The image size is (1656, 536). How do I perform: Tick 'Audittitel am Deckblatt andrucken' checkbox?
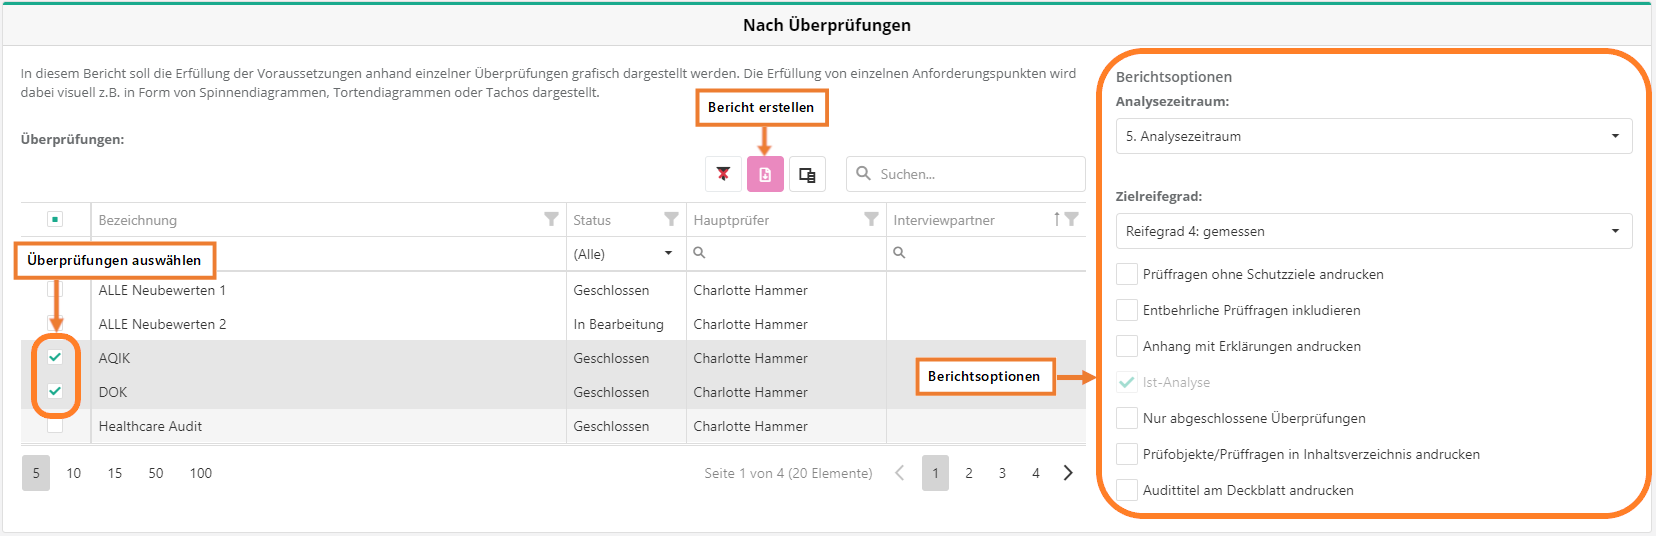click(x=1127, y=490)
